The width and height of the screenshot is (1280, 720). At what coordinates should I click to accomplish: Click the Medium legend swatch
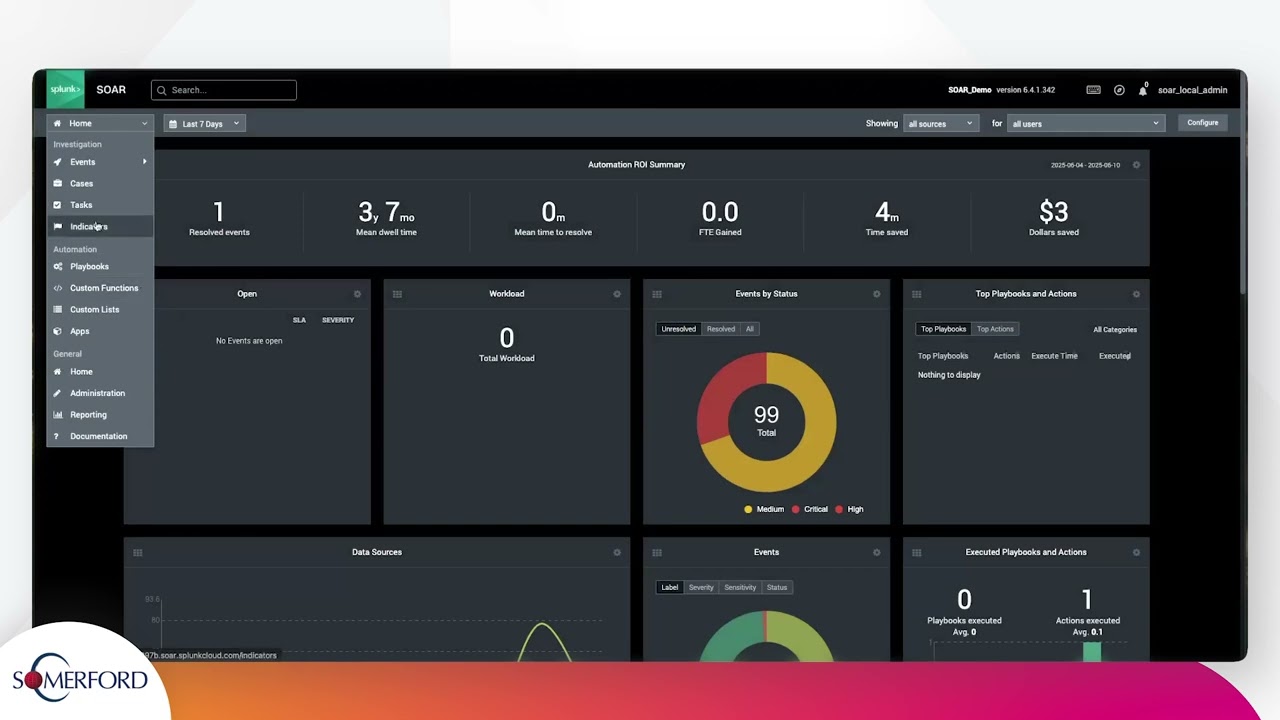pyautogui.click(x=748, y=509)
